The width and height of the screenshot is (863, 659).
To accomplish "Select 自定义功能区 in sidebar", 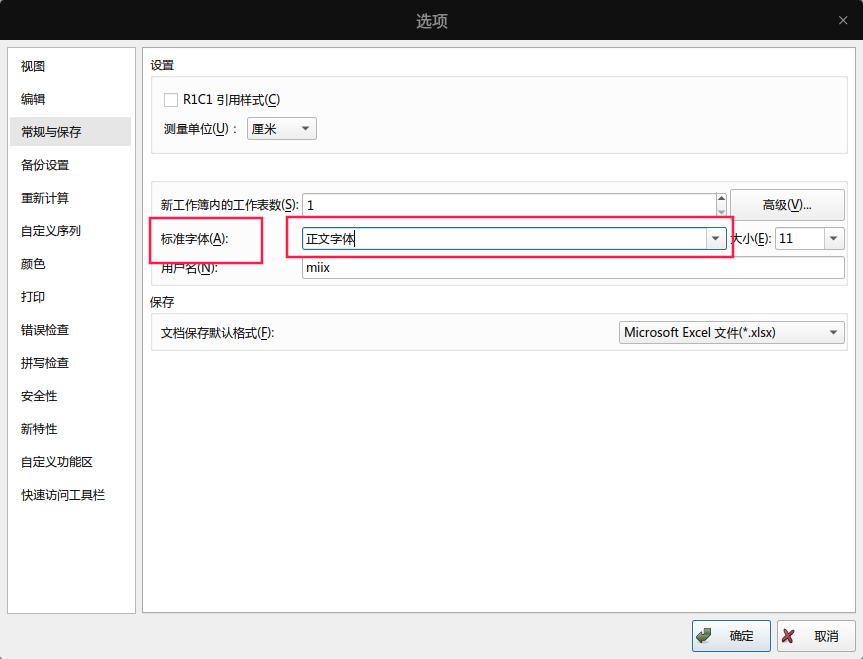I will (x=57, y=462).
